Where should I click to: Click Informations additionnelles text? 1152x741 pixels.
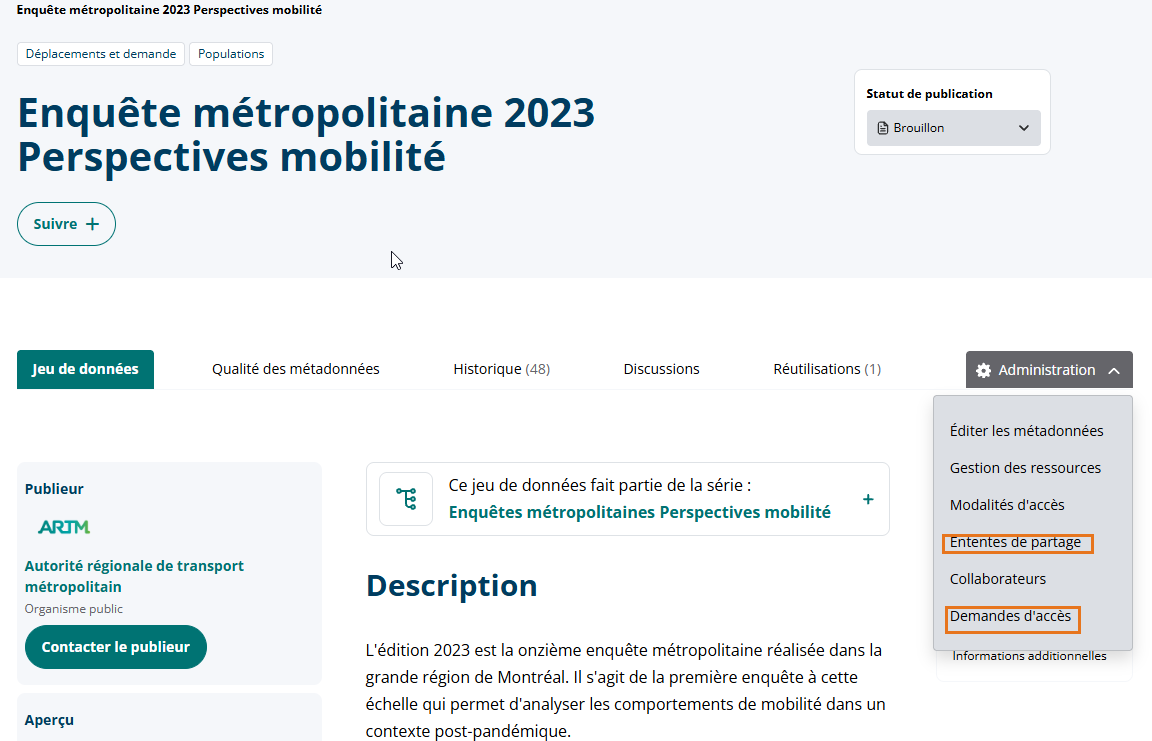[1029, 656]
